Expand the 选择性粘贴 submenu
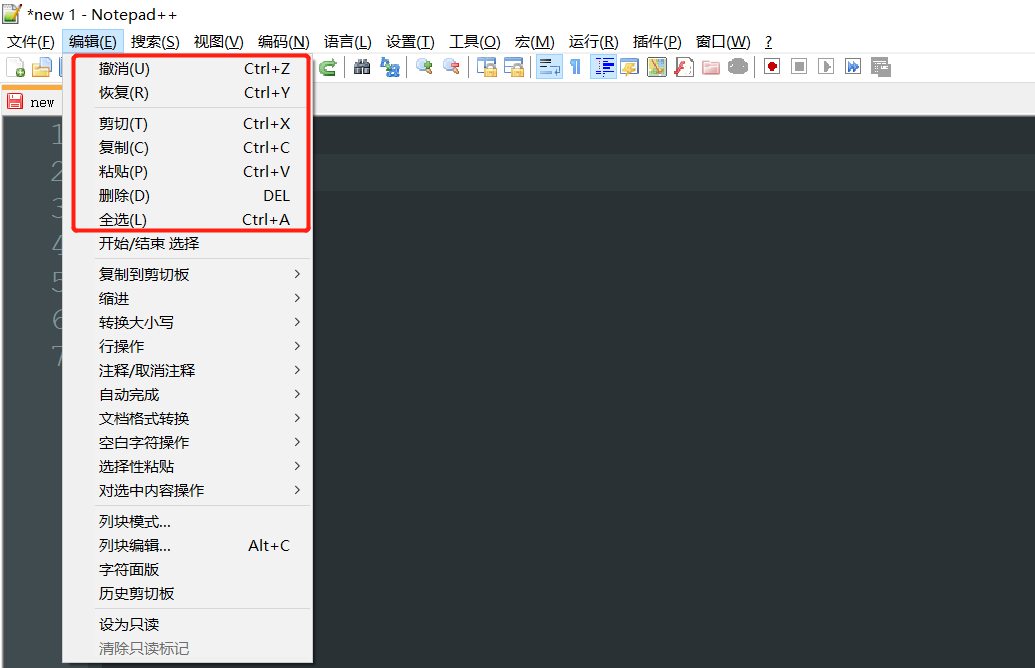This screenshot has width=1035, height=668. tap(187, 466)
